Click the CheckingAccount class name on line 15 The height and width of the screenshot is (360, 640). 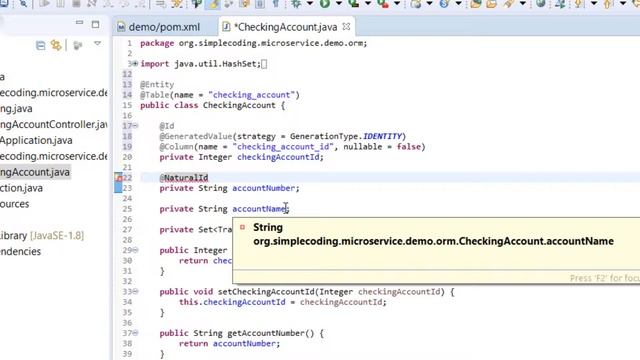coord(239,105)
